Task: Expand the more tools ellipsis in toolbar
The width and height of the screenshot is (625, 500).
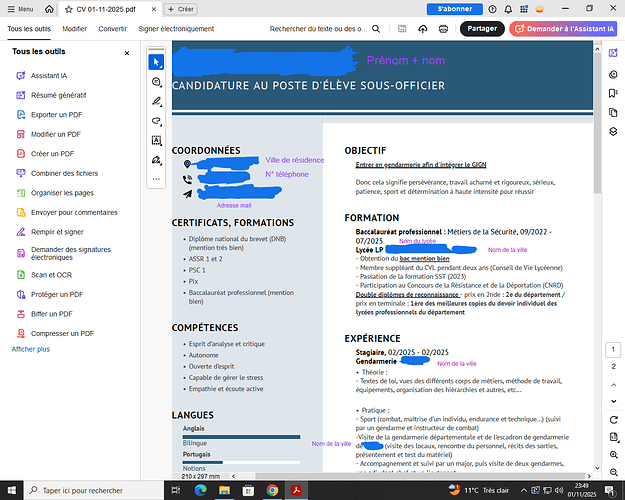Action: (156, 180)
